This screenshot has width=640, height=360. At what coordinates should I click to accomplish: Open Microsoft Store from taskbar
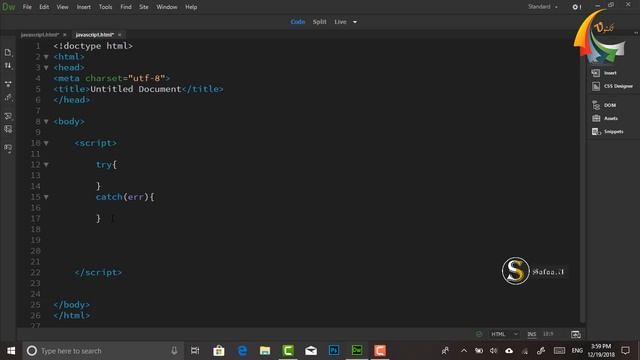click(219, 351)
